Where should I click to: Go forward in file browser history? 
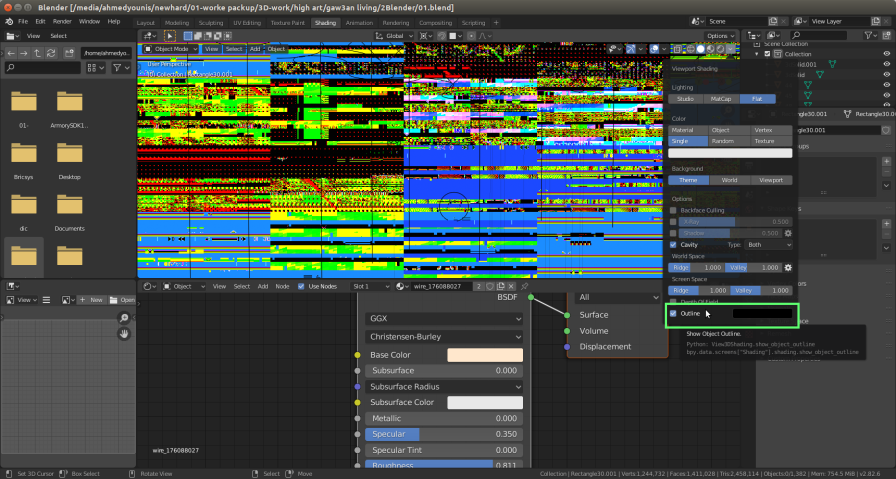click(24, 53)
